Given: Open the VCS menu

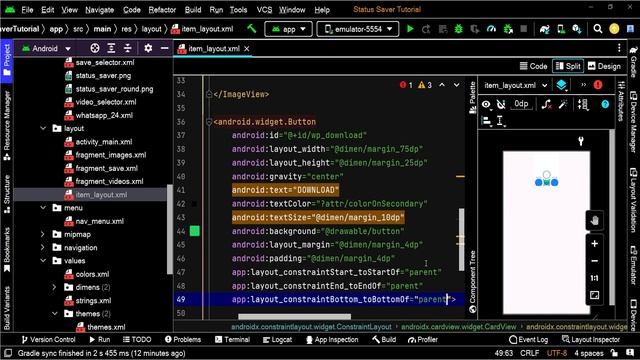Looking at the screenshot, I should coord(264,10).
